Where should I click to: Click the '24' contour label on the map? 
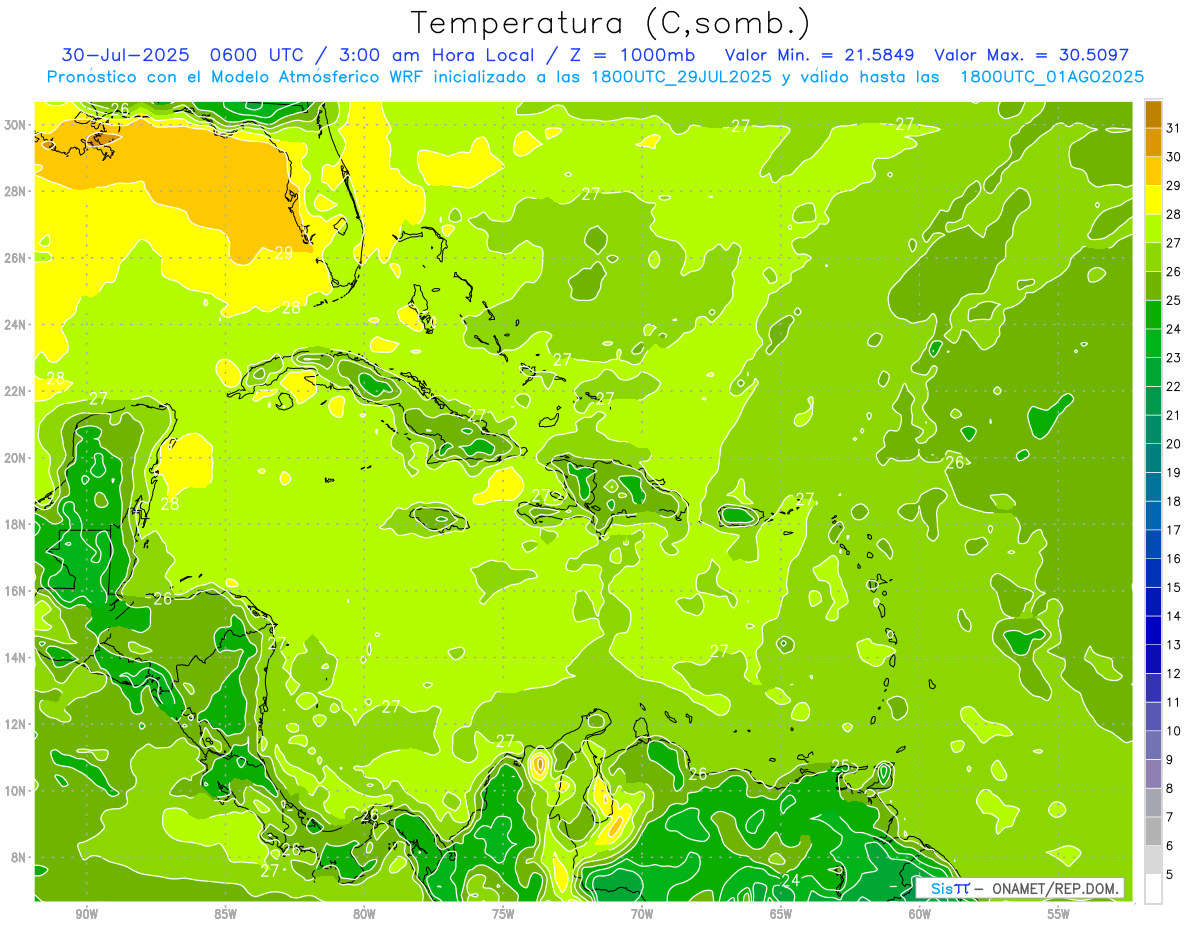coord(790,880)
